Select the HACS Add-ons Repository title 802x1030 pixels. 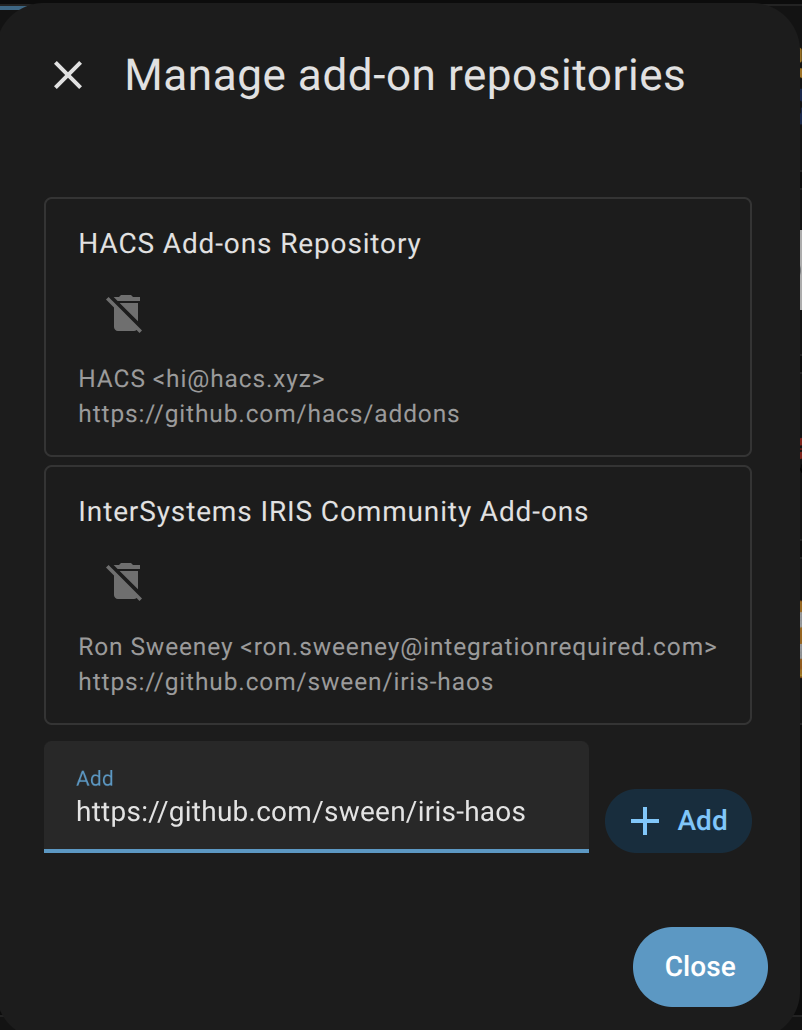click(249, 244)
